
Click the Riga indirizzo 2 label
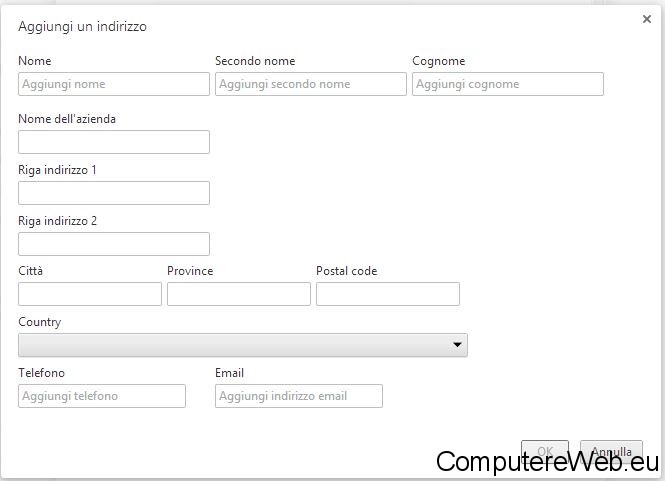click(57, 221)
